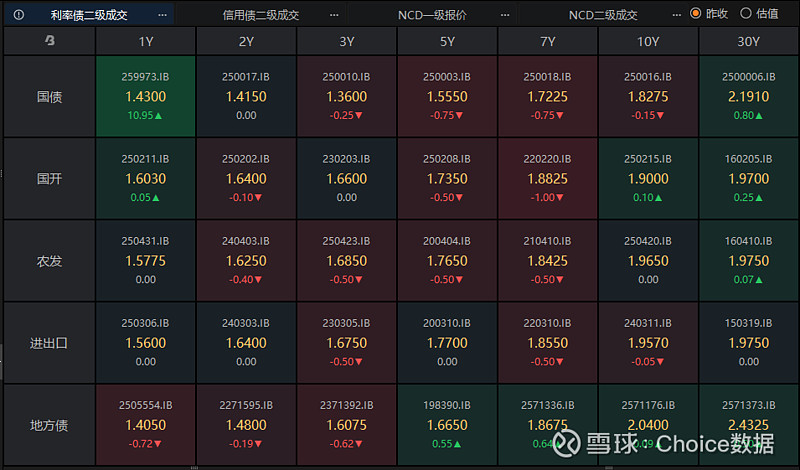Click bond cell 250016.IB

pyautogui.click(x=648, y=96)
